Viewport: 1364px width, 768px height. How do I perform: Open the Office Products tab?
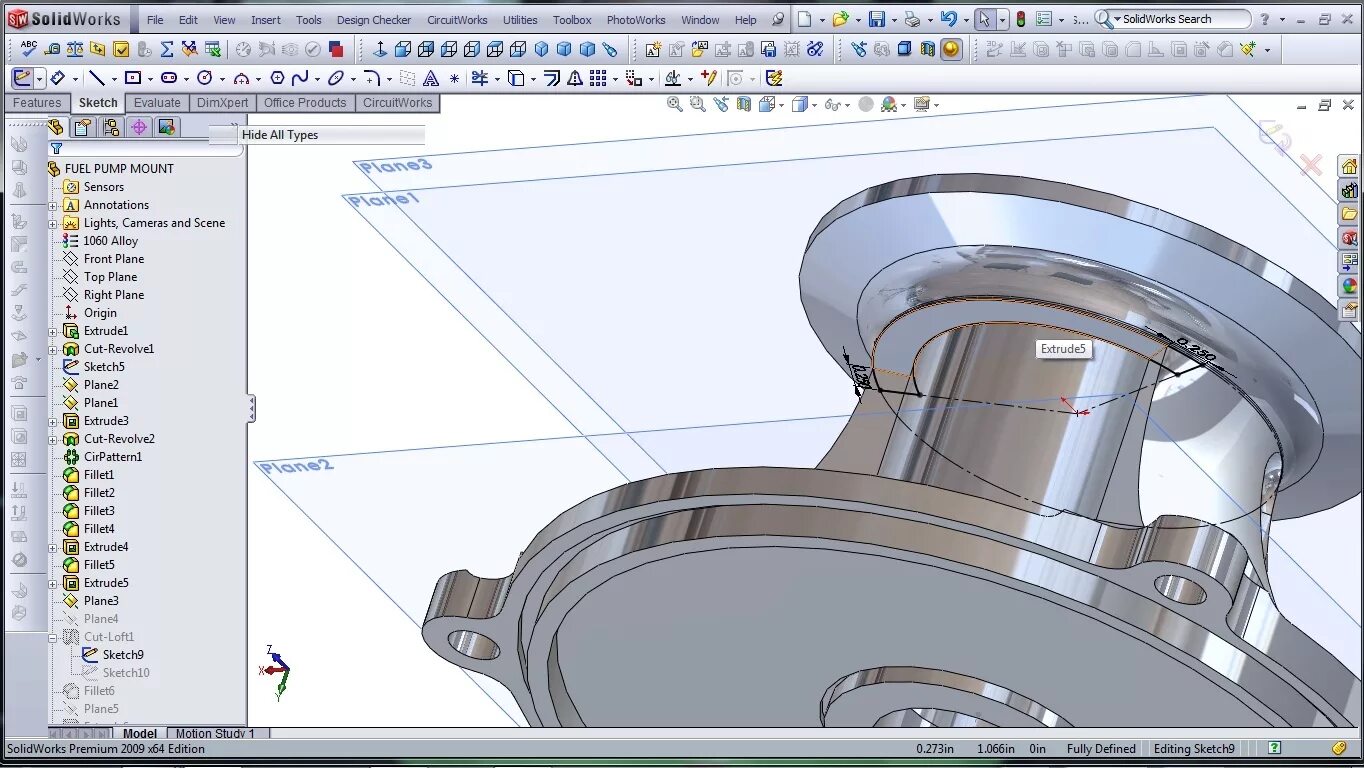pos(305,103)
